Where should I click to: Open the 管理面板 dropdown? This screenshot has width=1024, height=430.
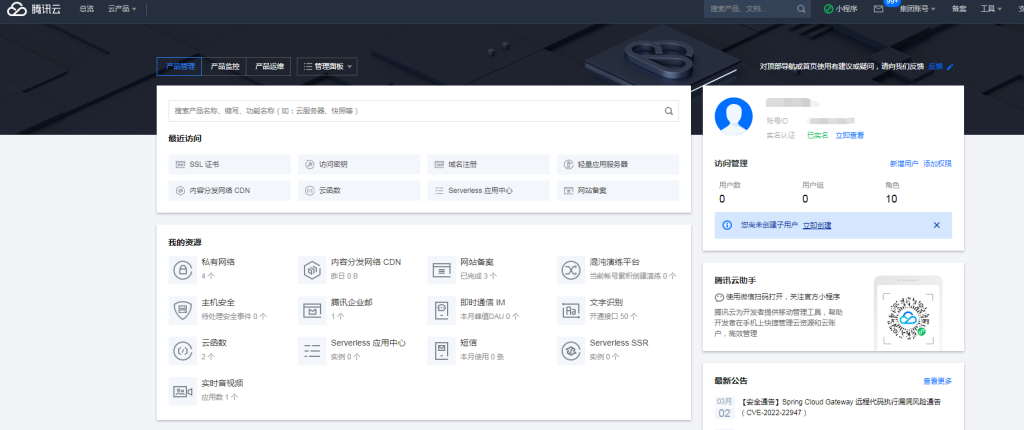327,67
